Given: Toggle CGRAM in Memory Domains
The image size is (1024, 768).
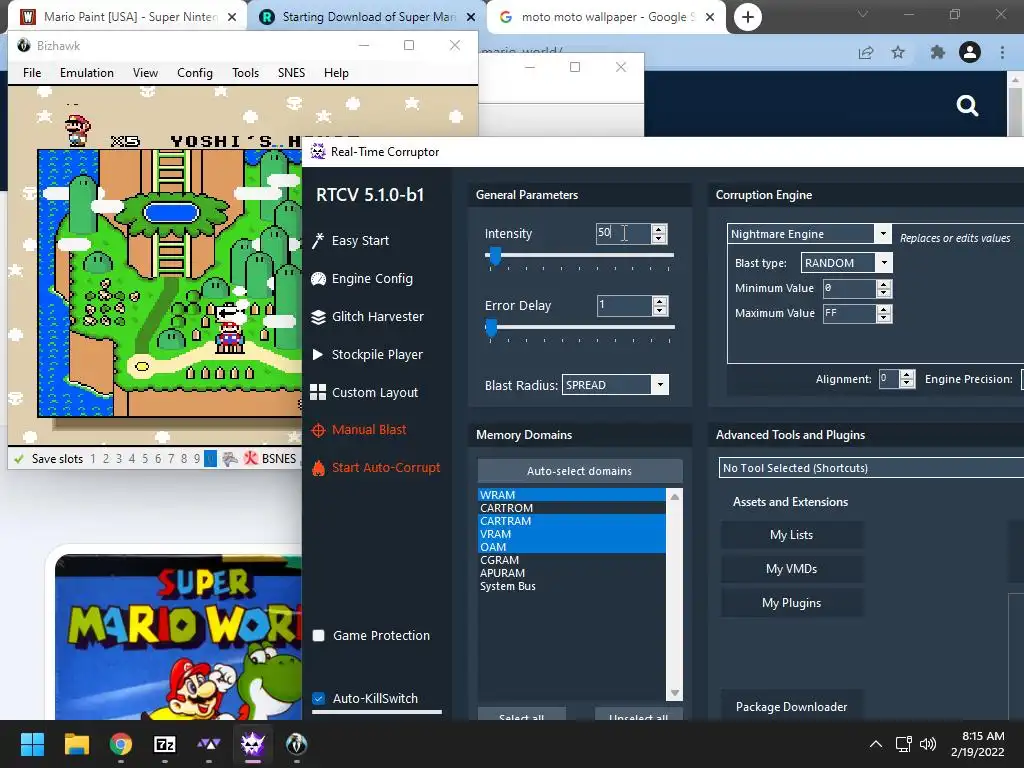Looking at the screenshot, I should click(571, 560).
